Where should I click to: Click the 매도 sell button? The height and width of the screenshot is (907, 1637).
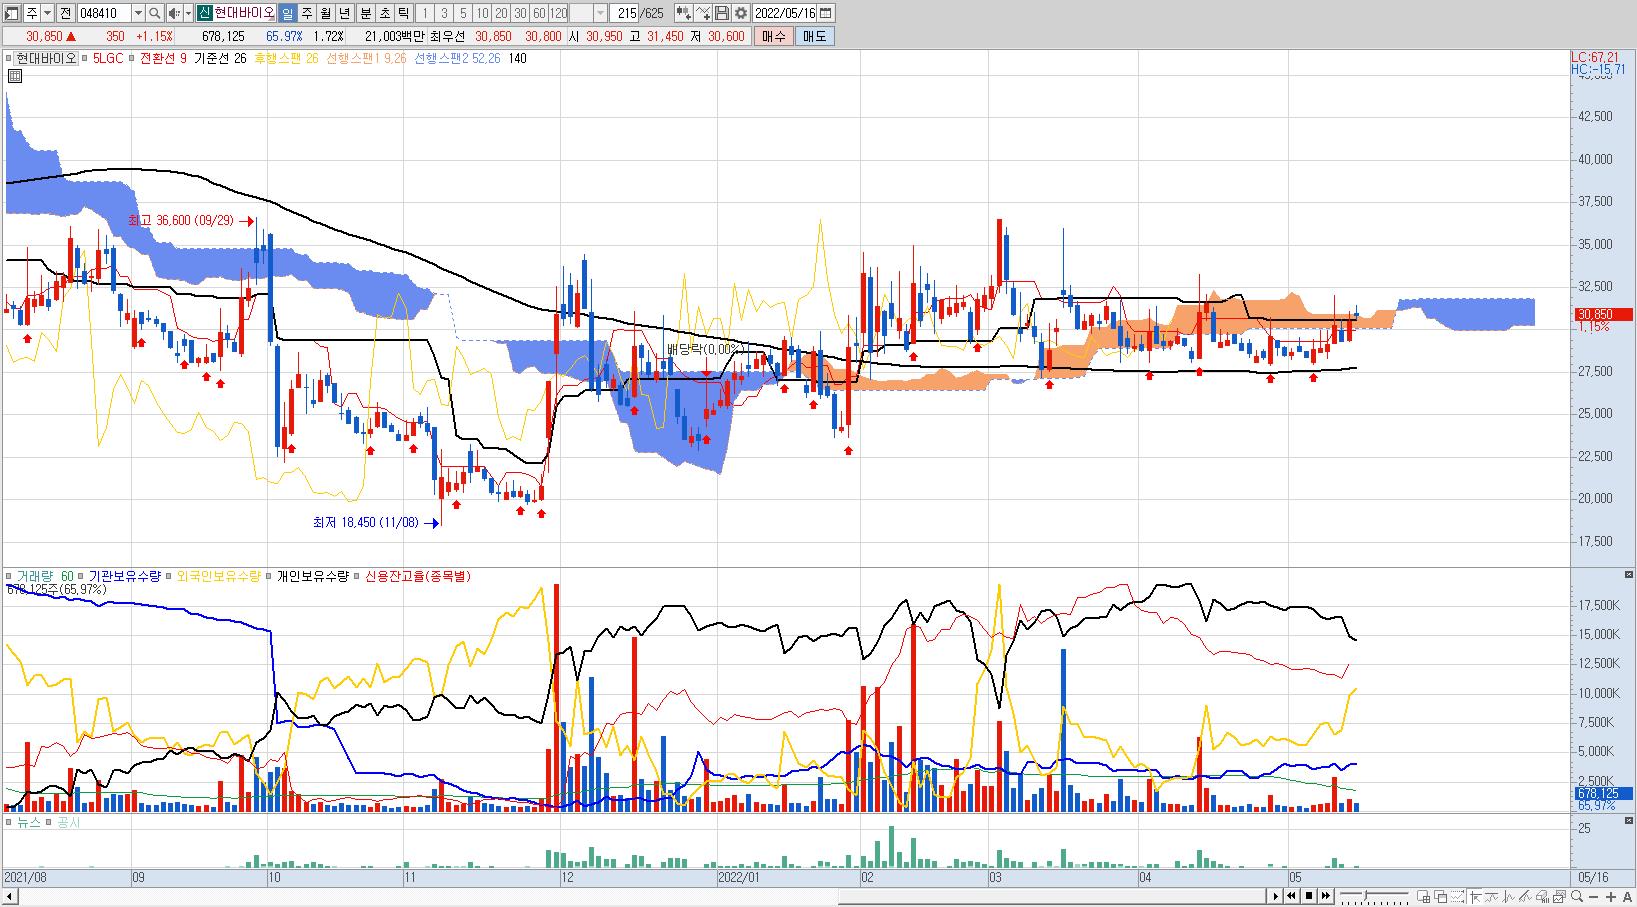point(814,36)
